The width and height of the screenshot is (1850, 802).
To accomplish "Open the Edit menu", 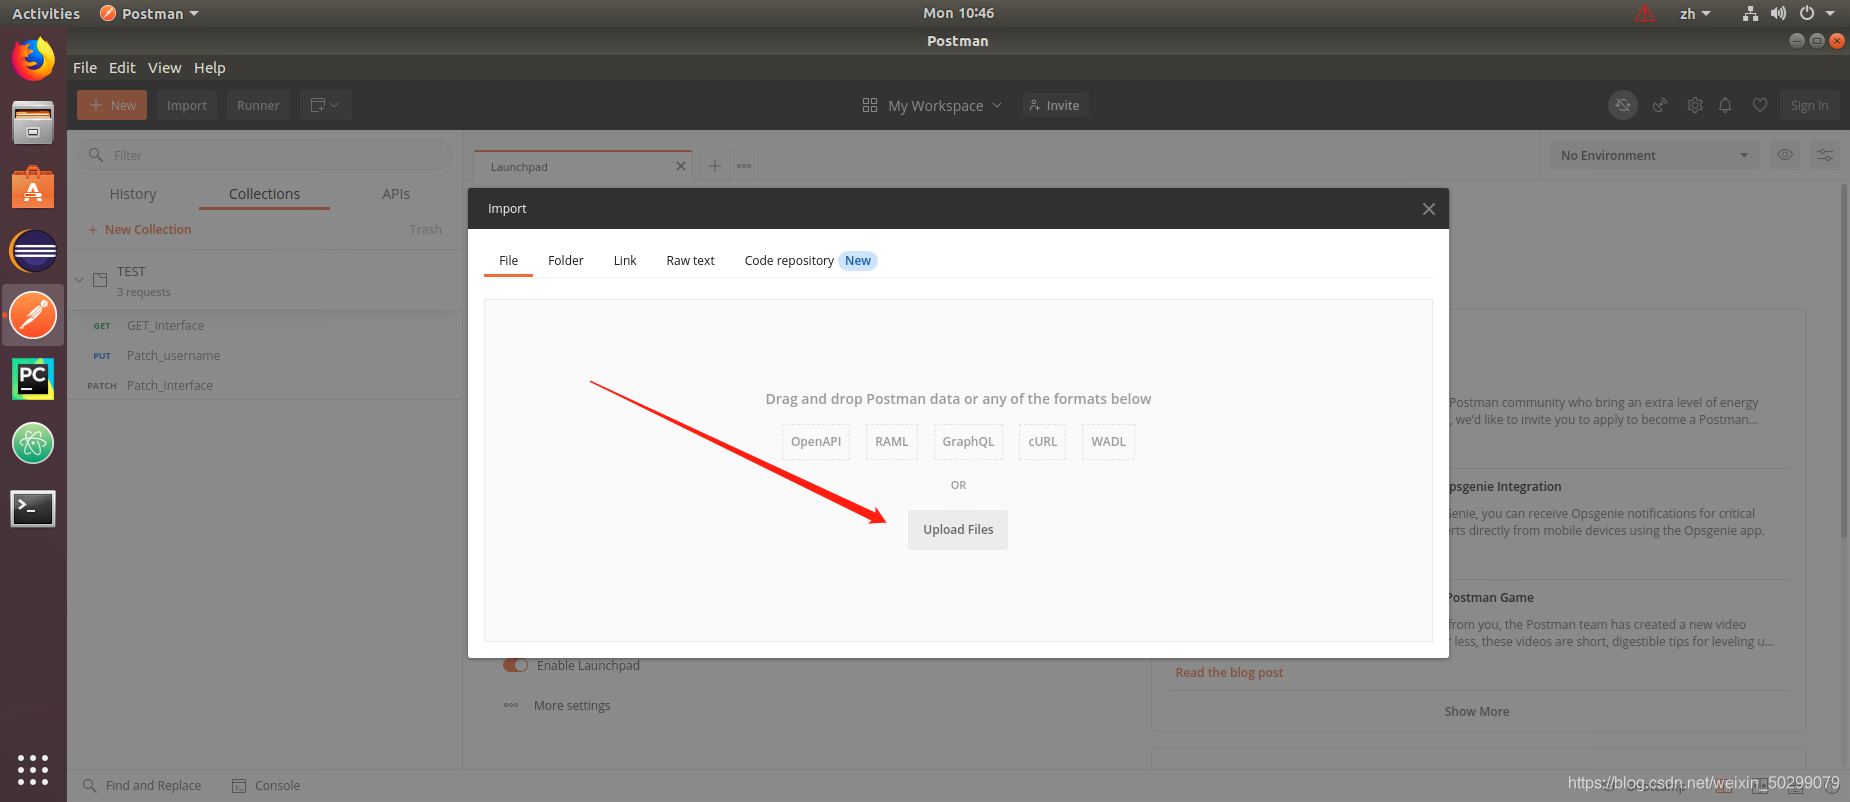I will point(122,67).
